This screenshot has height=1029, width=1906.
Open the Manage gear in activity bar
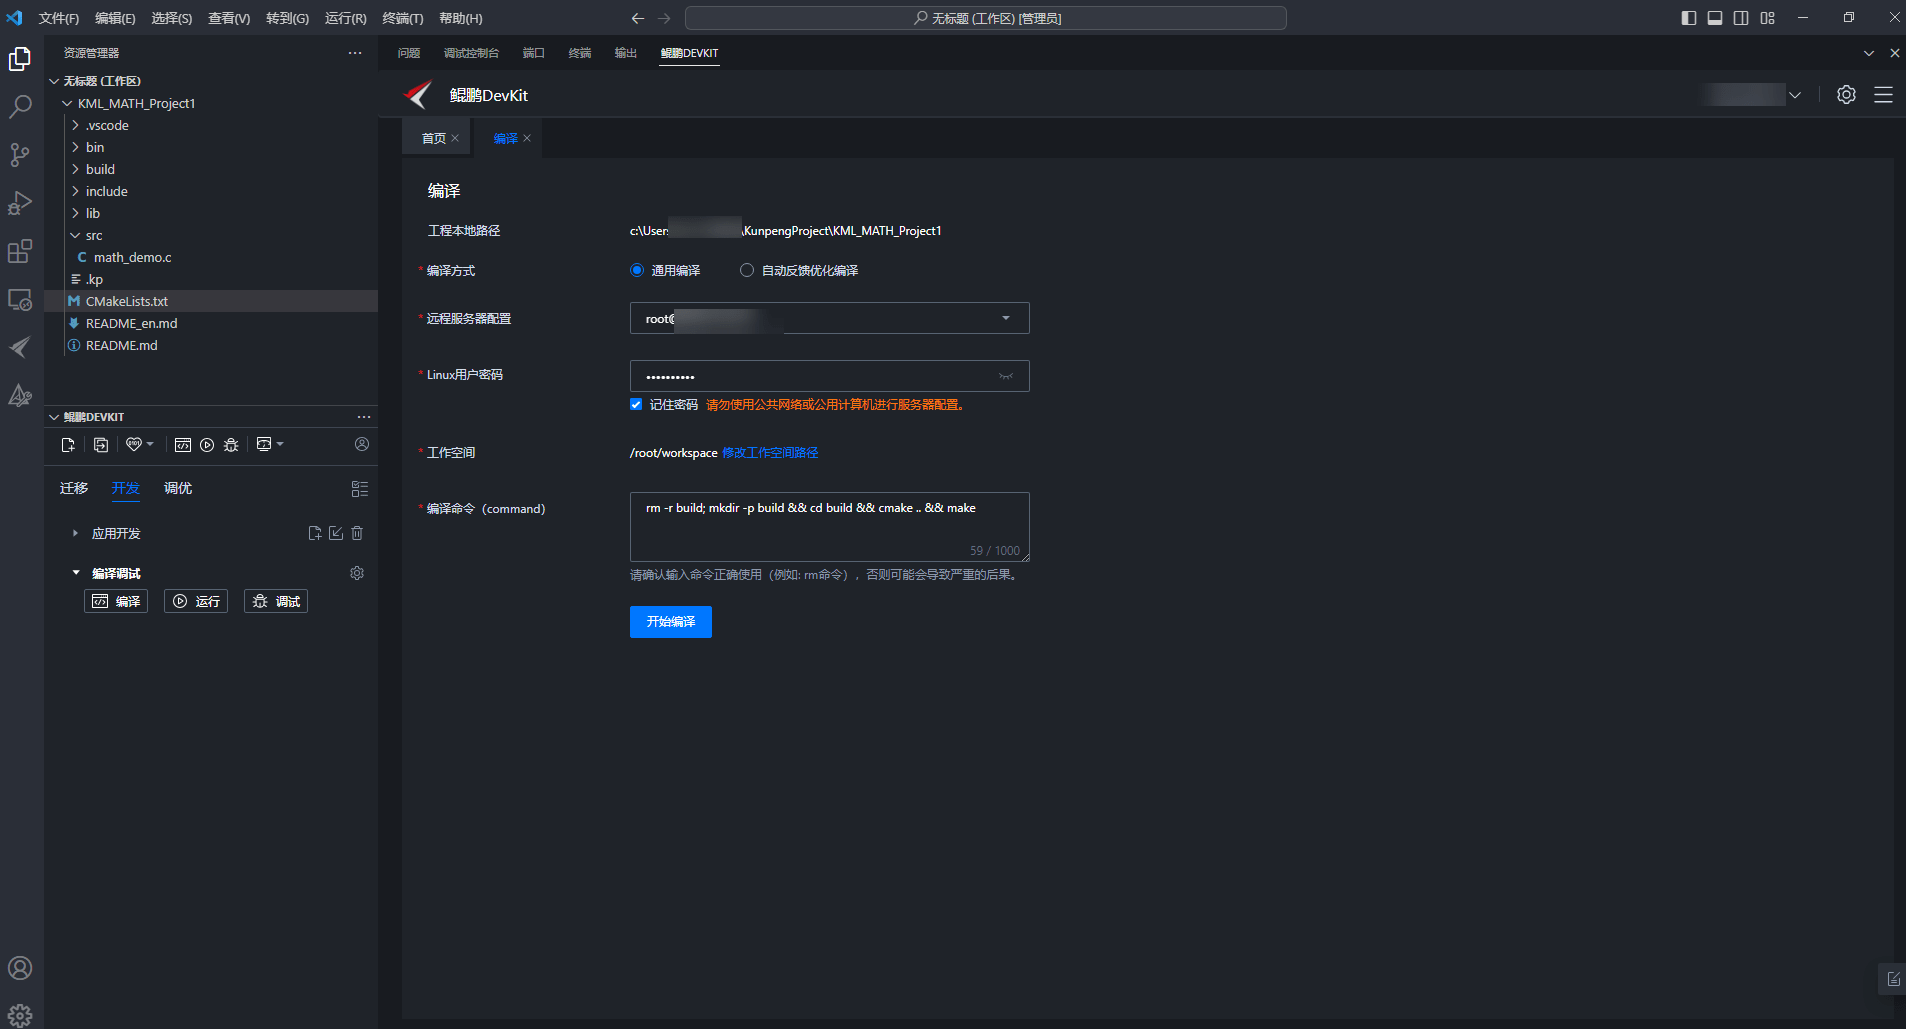20,1015
